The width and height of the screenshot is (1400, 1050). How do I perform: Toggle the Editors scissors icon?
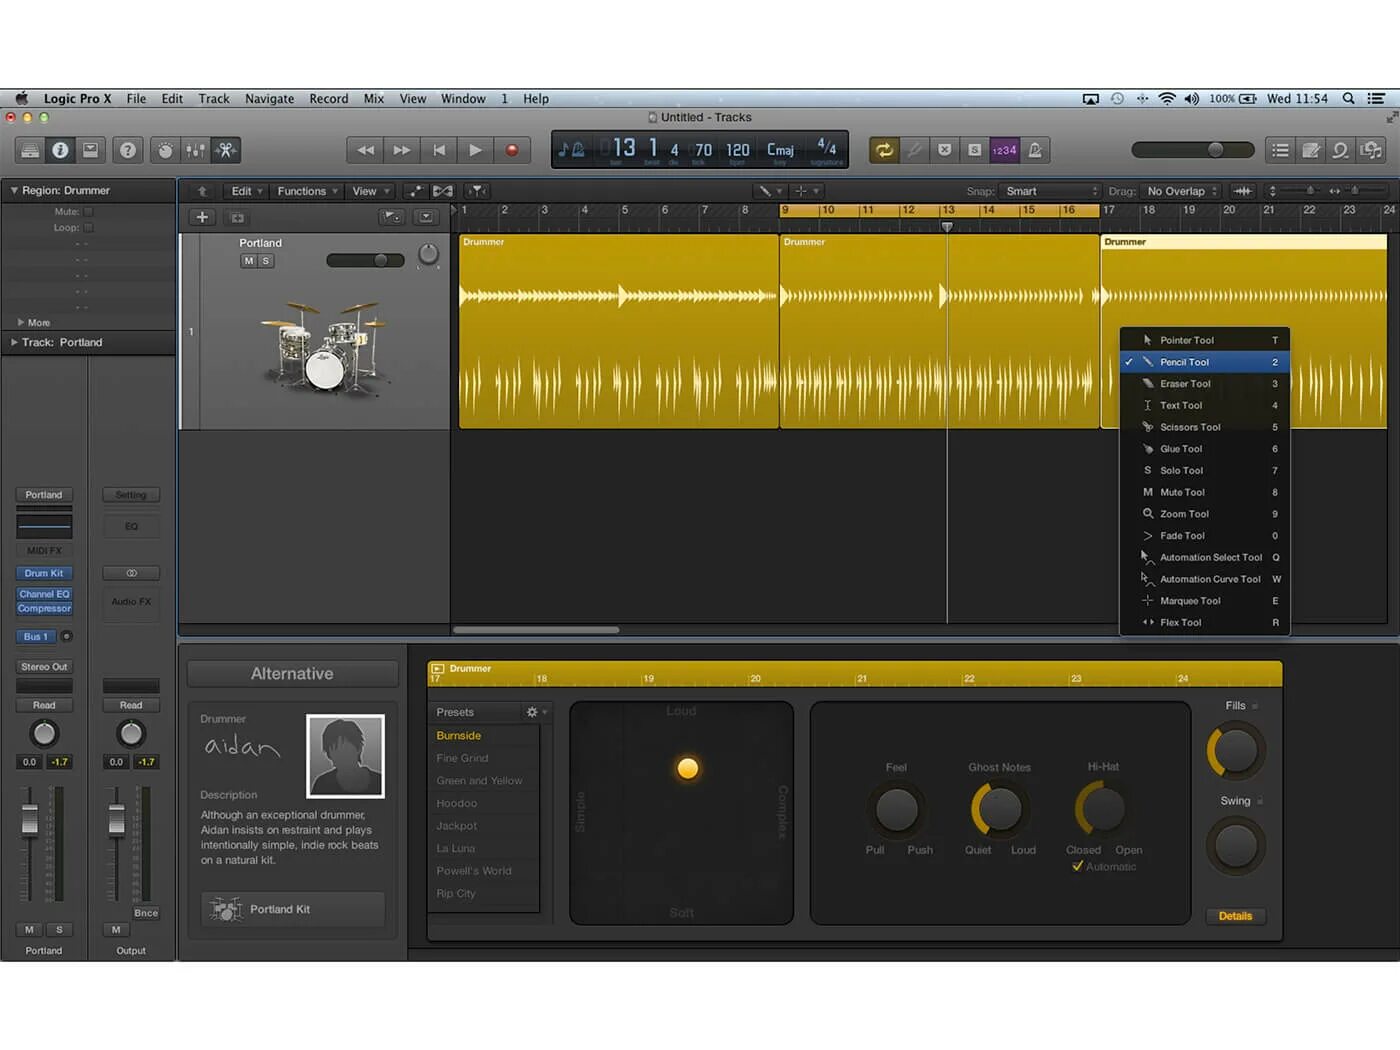225,150
